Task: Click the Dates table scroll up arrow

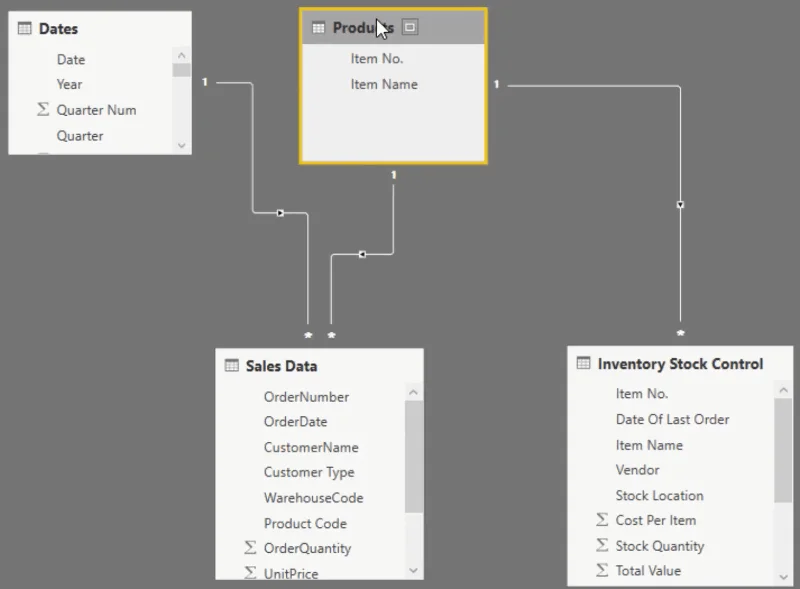Action: [182, 55]
